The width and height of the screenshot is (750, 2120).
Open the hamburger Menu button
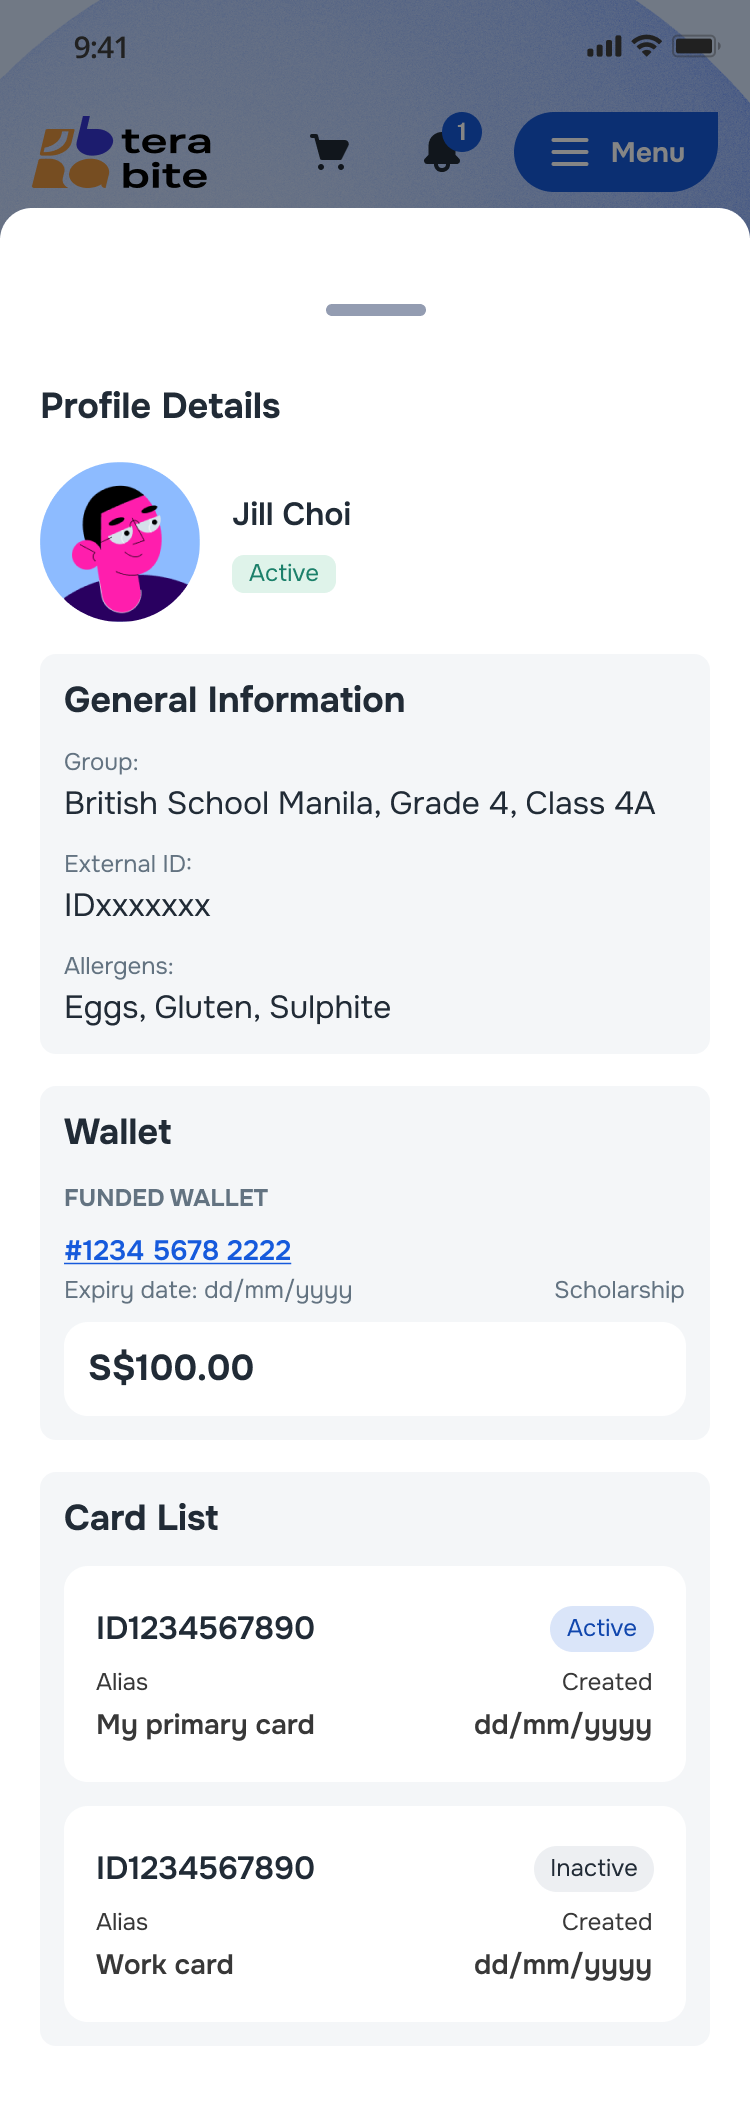pos(616,152)
